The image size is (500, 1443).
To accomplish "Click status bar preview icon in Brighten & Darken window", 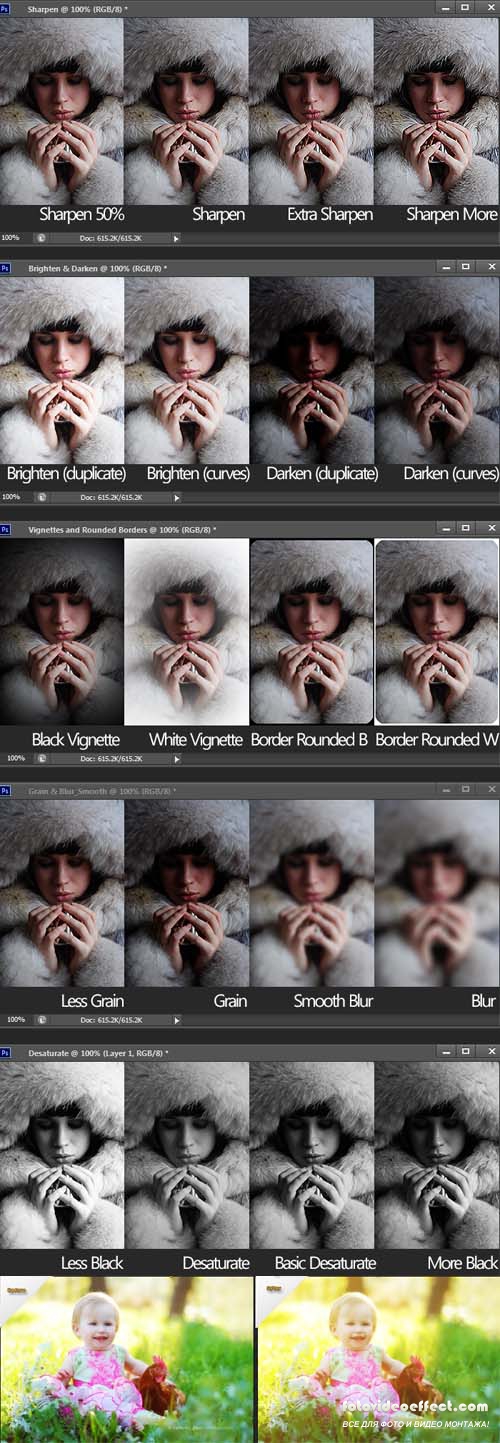I will (x=41, y=497).
